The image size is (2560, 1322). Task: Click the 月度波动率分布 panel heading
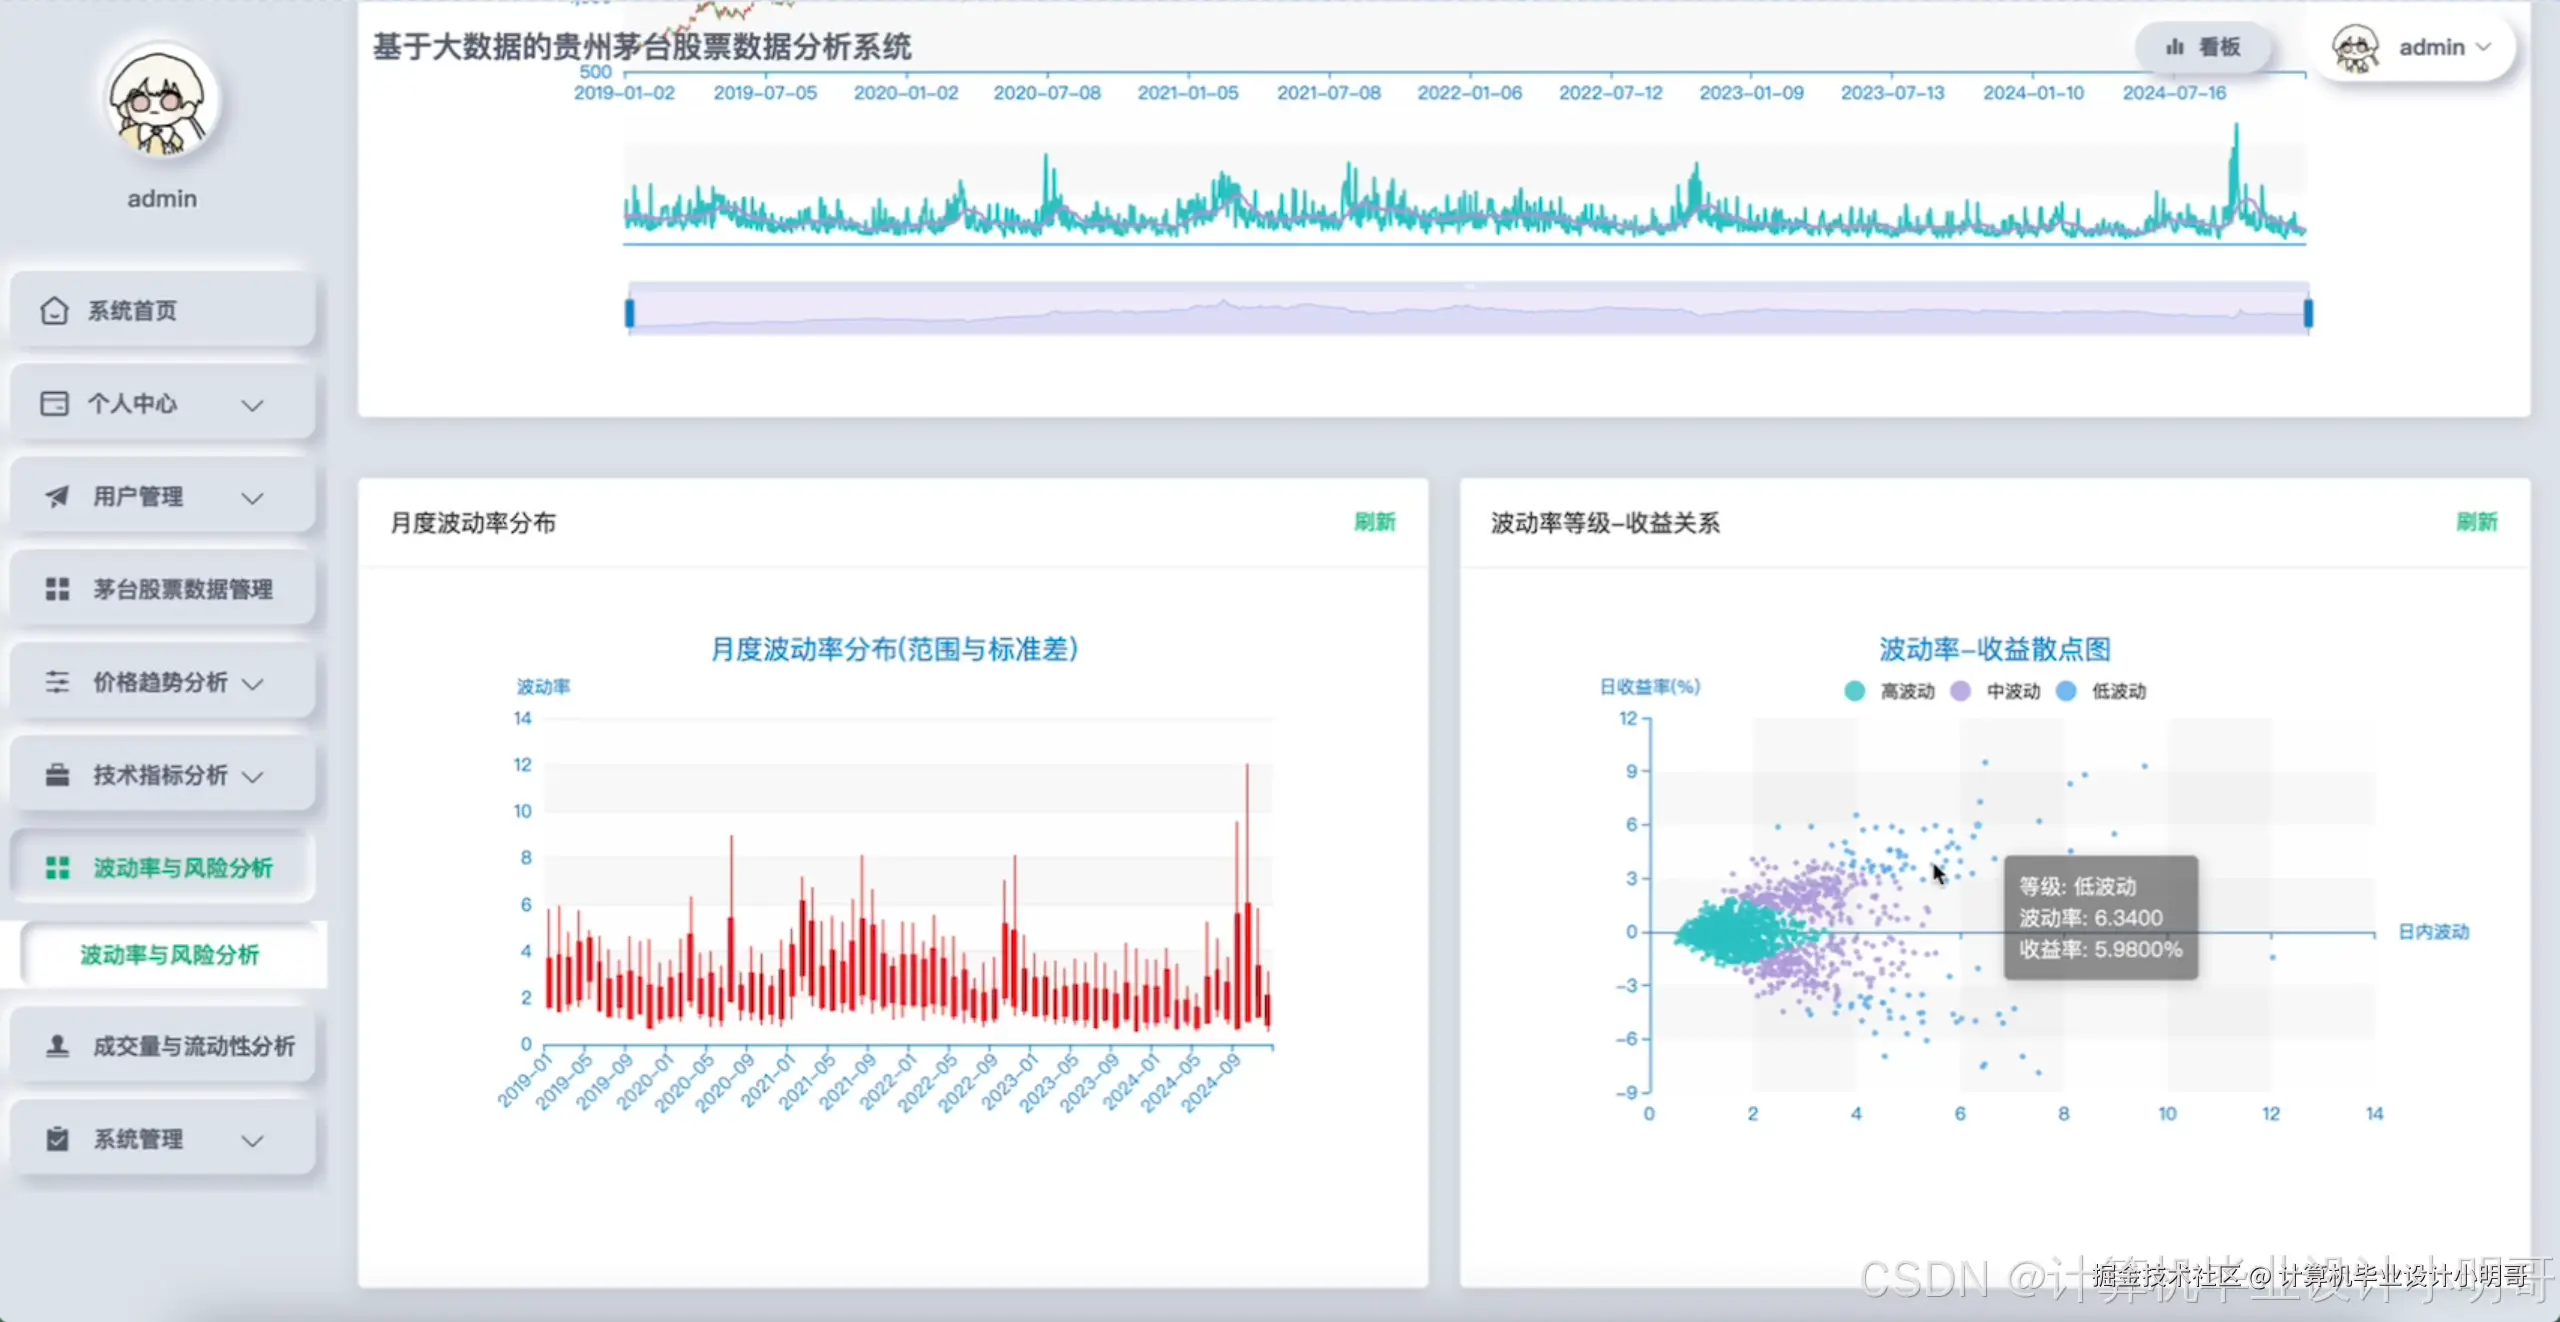[473, 523]
